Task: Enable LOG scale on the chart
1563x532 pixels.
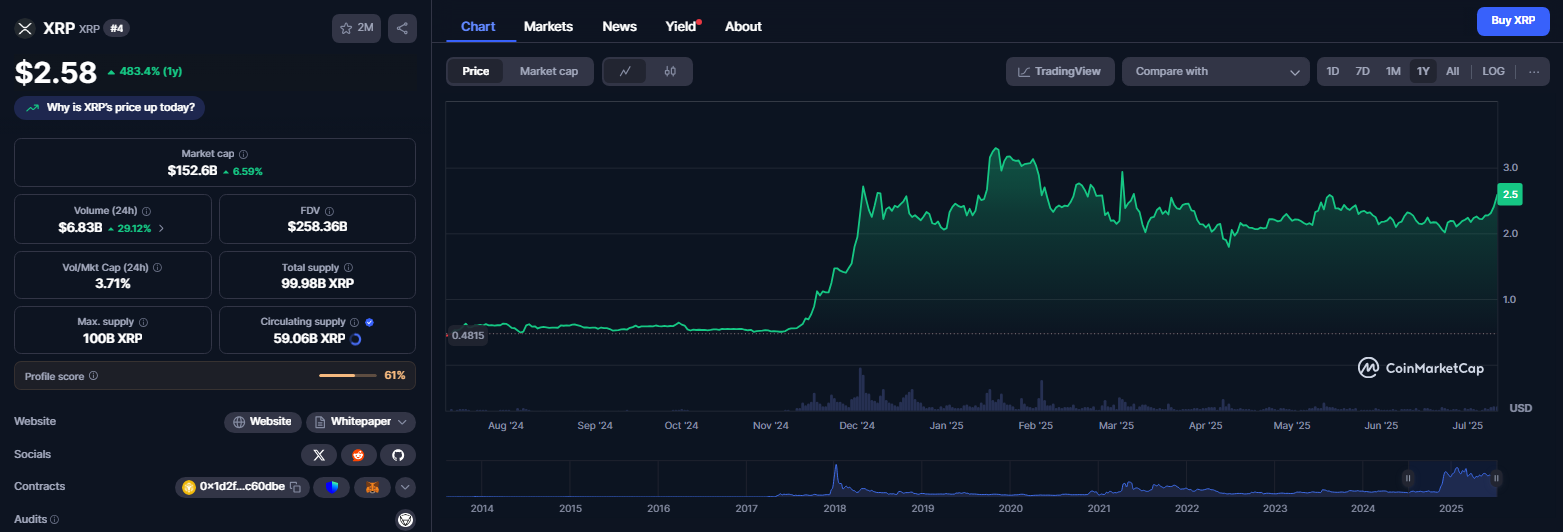Action: pyautogui.click(x=1493, y=72)
